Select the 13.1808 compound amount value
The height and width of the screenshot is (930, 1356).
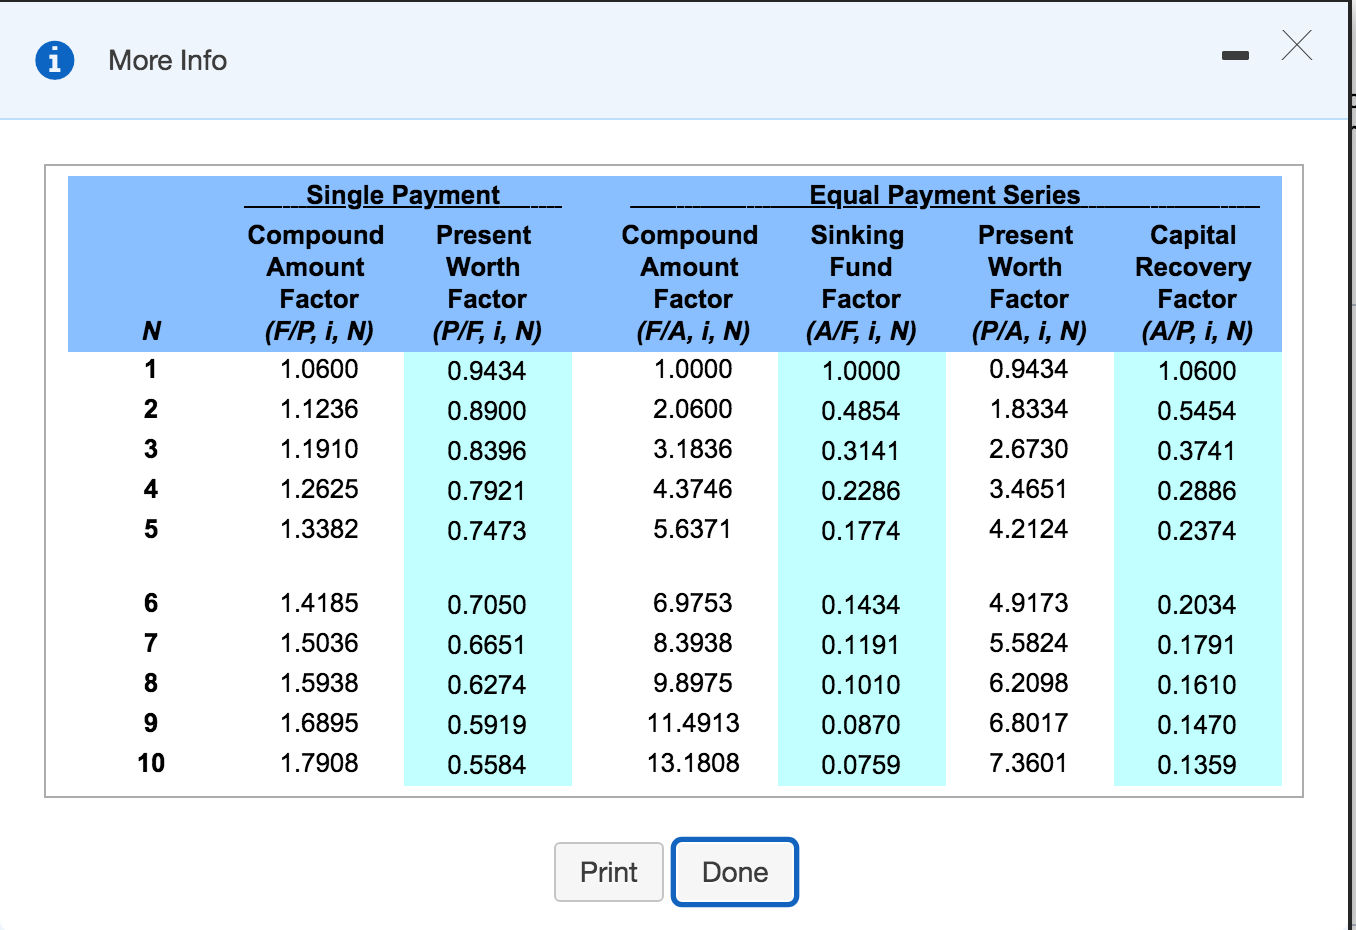(693, 763)
